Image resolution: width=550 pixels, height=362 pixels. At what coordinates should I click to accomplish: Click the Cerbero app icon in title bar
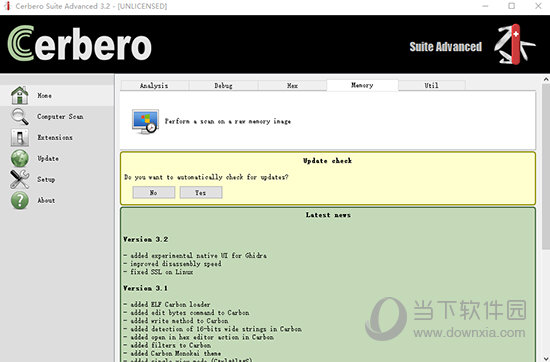pos(7,6)
